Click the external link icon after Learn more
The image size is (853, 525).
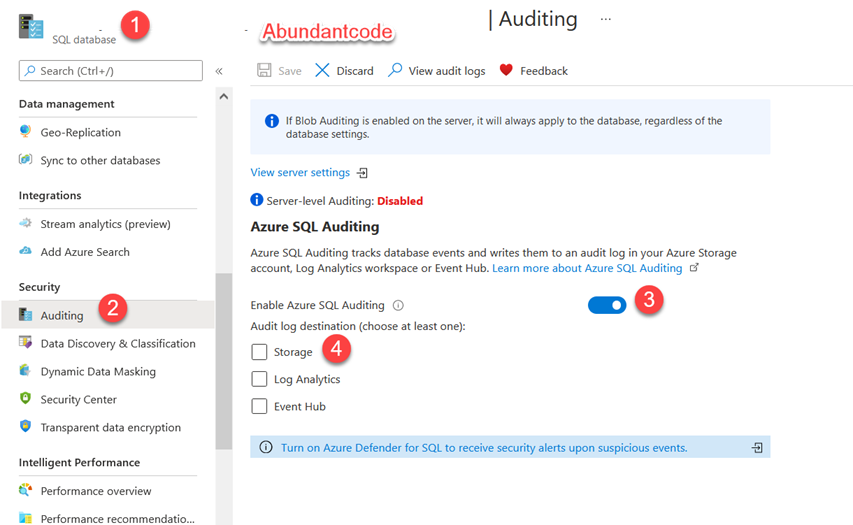click(694, 267)
